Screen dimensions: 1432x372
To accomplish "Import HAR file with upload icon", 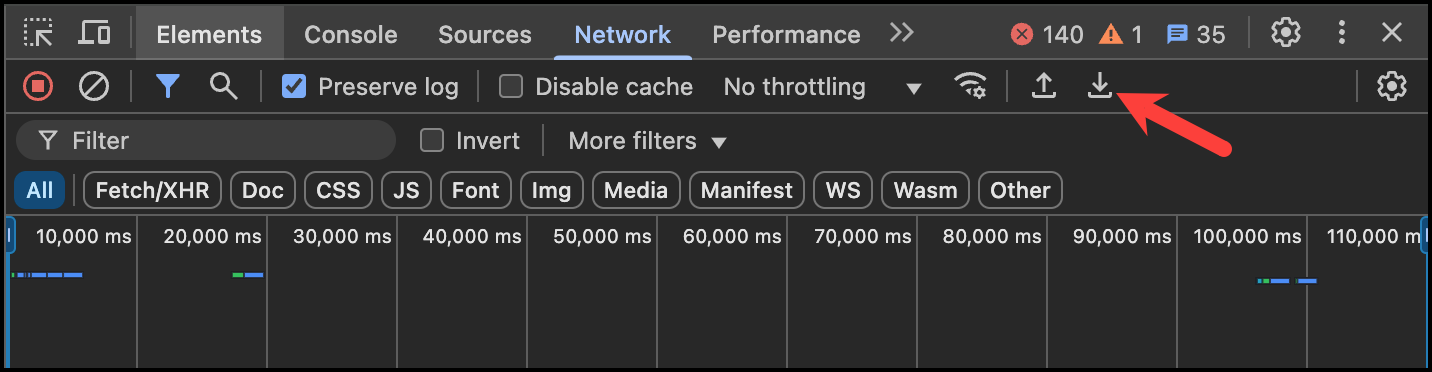I will 1044,87.
